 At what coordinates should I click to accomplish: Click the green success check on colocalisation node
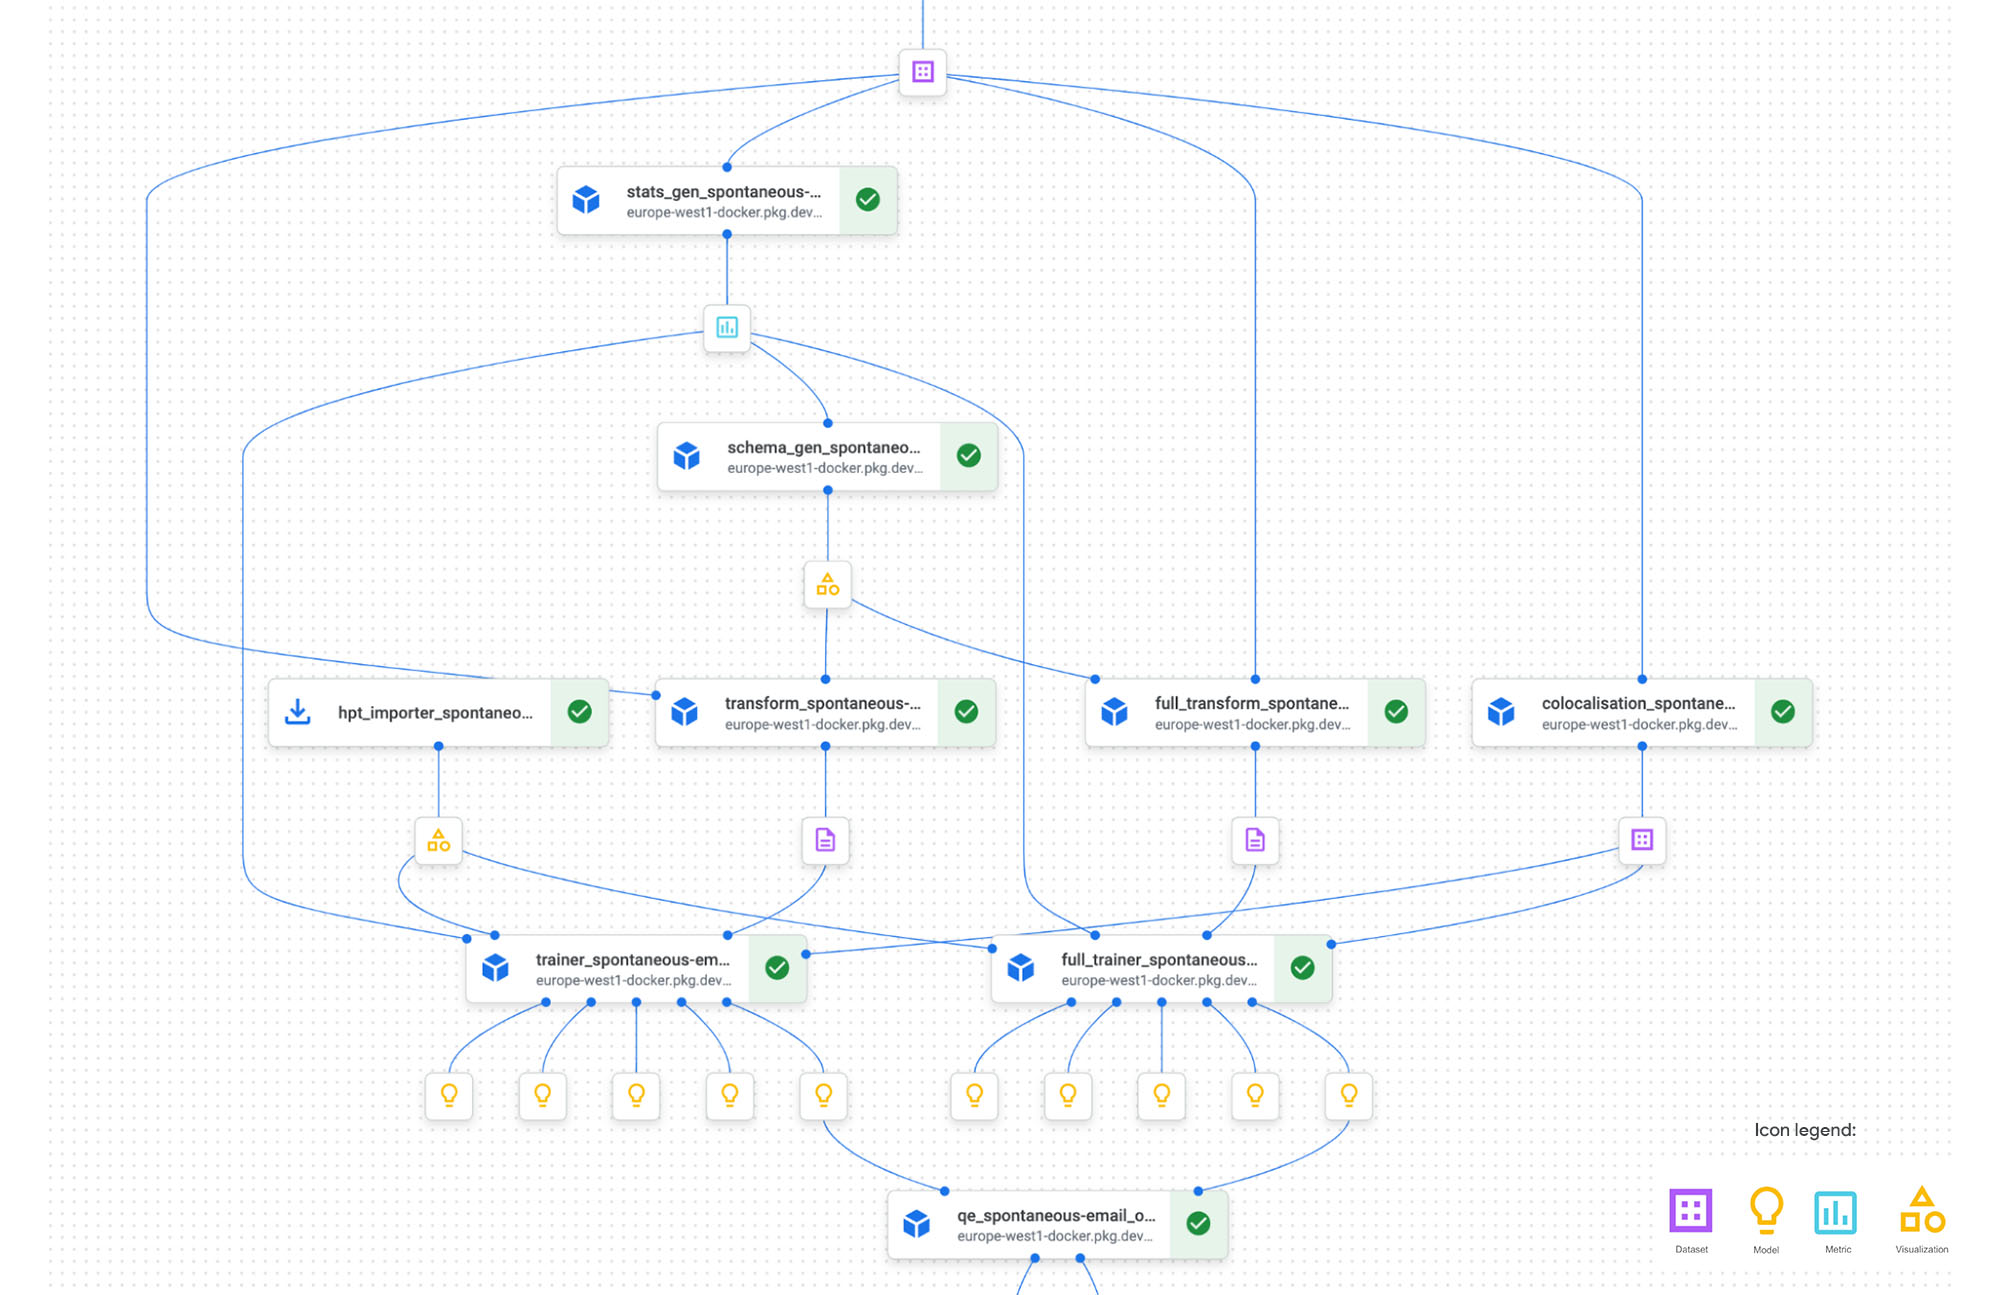1782,711
